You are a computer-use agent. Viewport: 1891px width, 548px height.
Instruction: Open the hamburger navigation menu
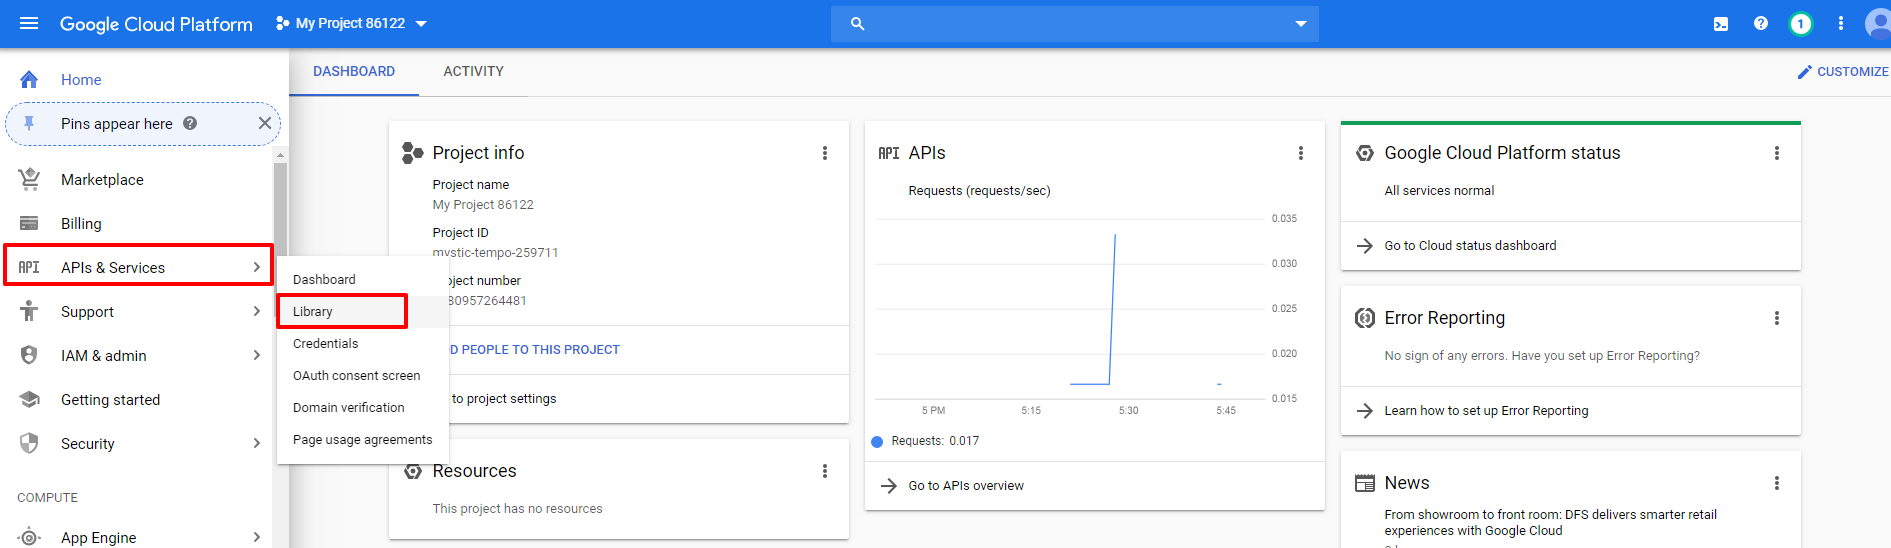click(x=29, y=23)
